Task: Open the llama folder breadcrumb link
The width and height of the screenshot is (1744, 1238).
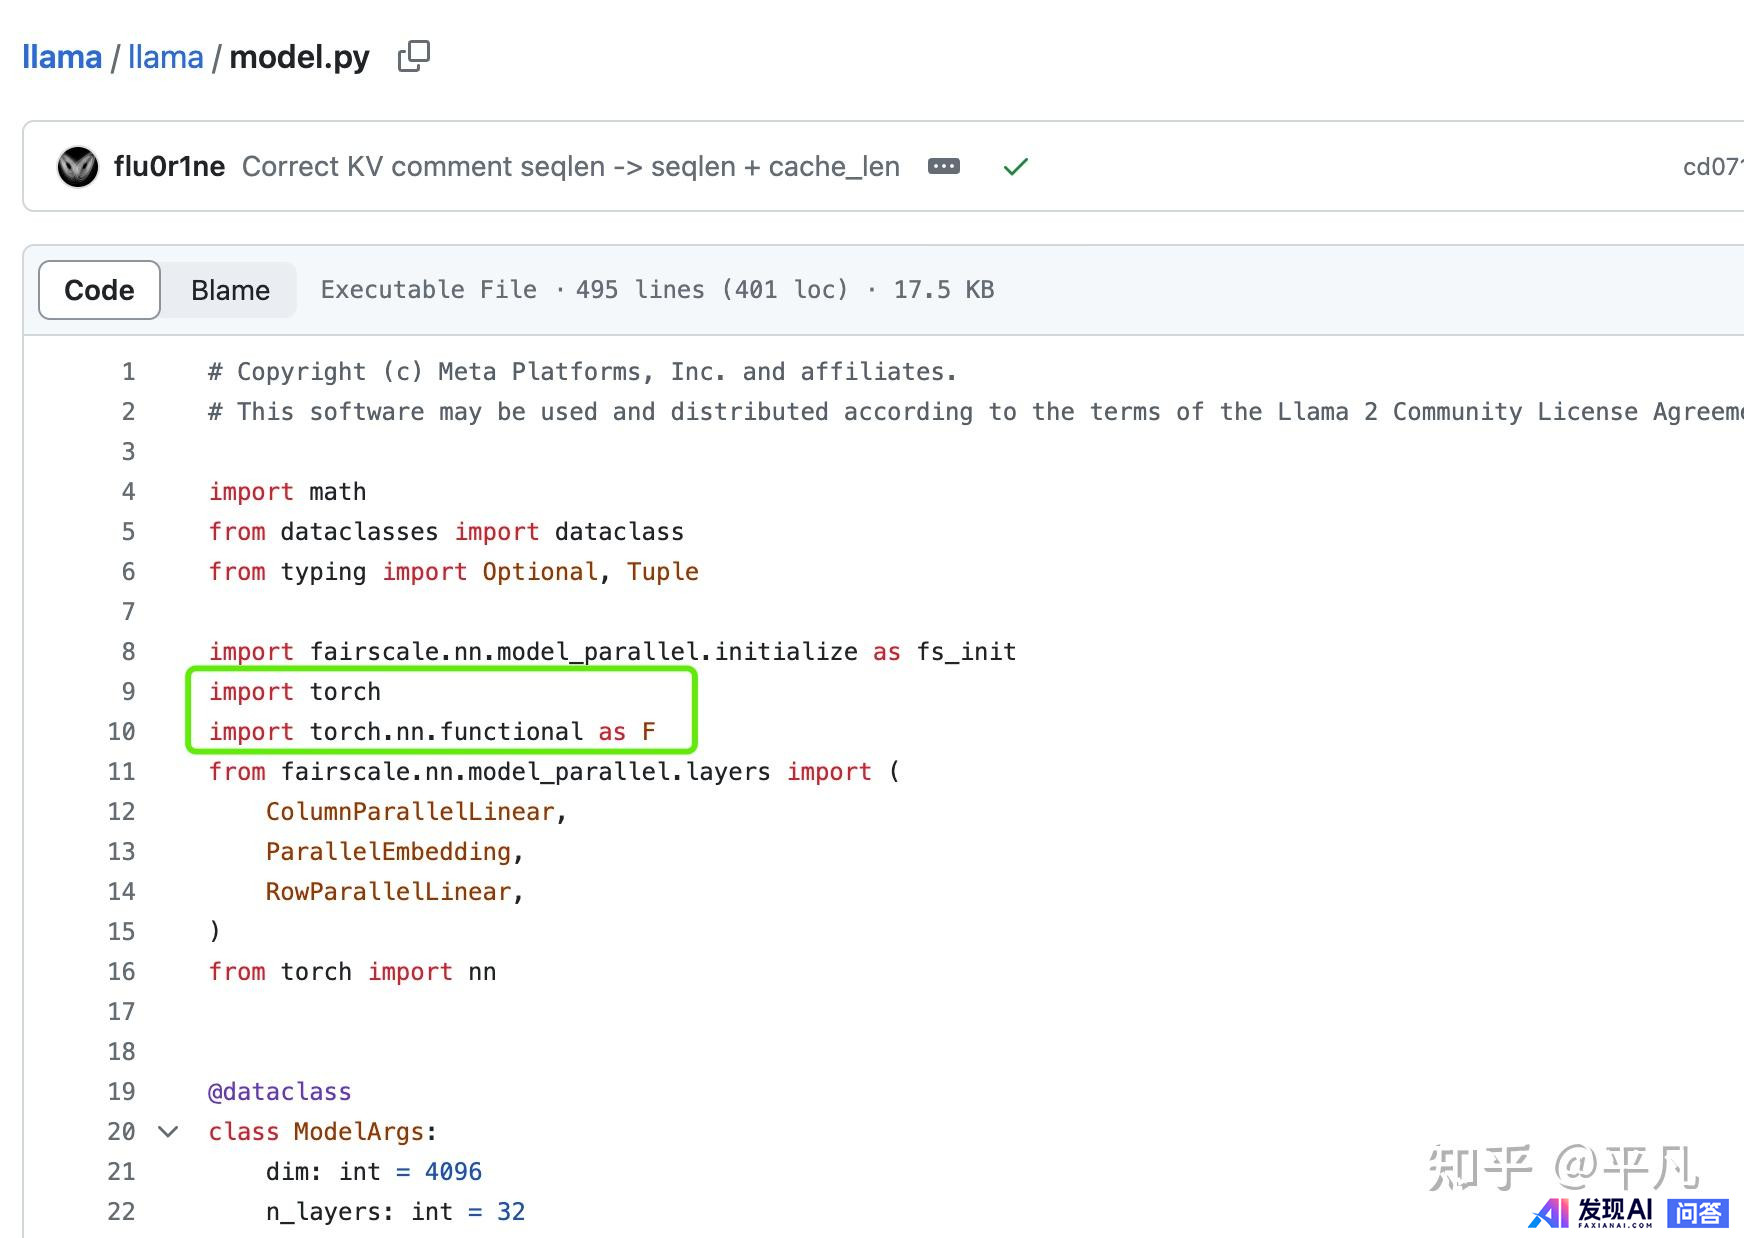Action: point(166,57)
